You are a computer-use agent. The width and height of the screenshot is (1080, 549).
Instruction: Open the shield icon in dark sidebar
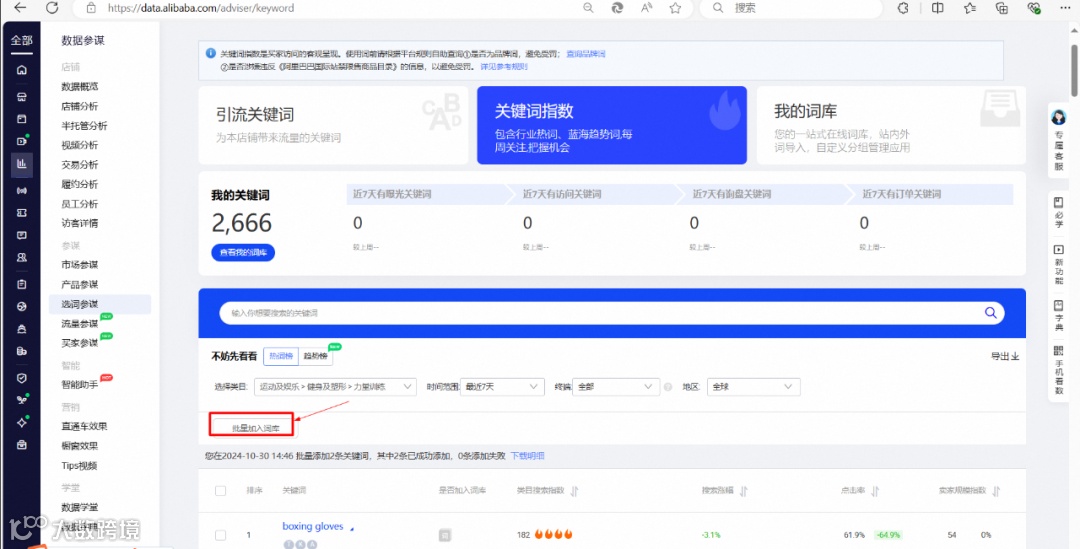[x=22, y=378]
